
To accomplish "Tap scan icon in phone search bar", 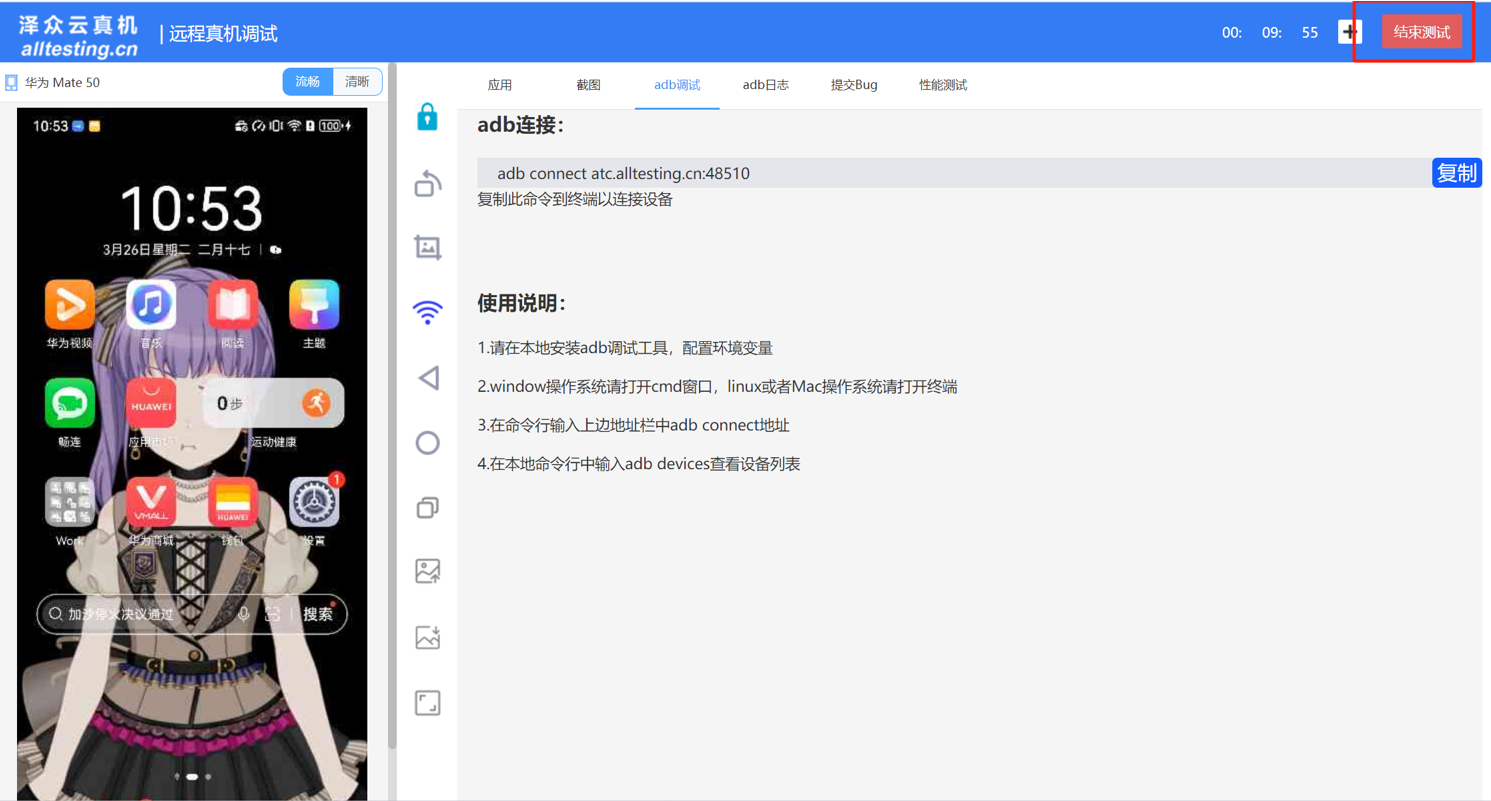I will tap(272, 614).
